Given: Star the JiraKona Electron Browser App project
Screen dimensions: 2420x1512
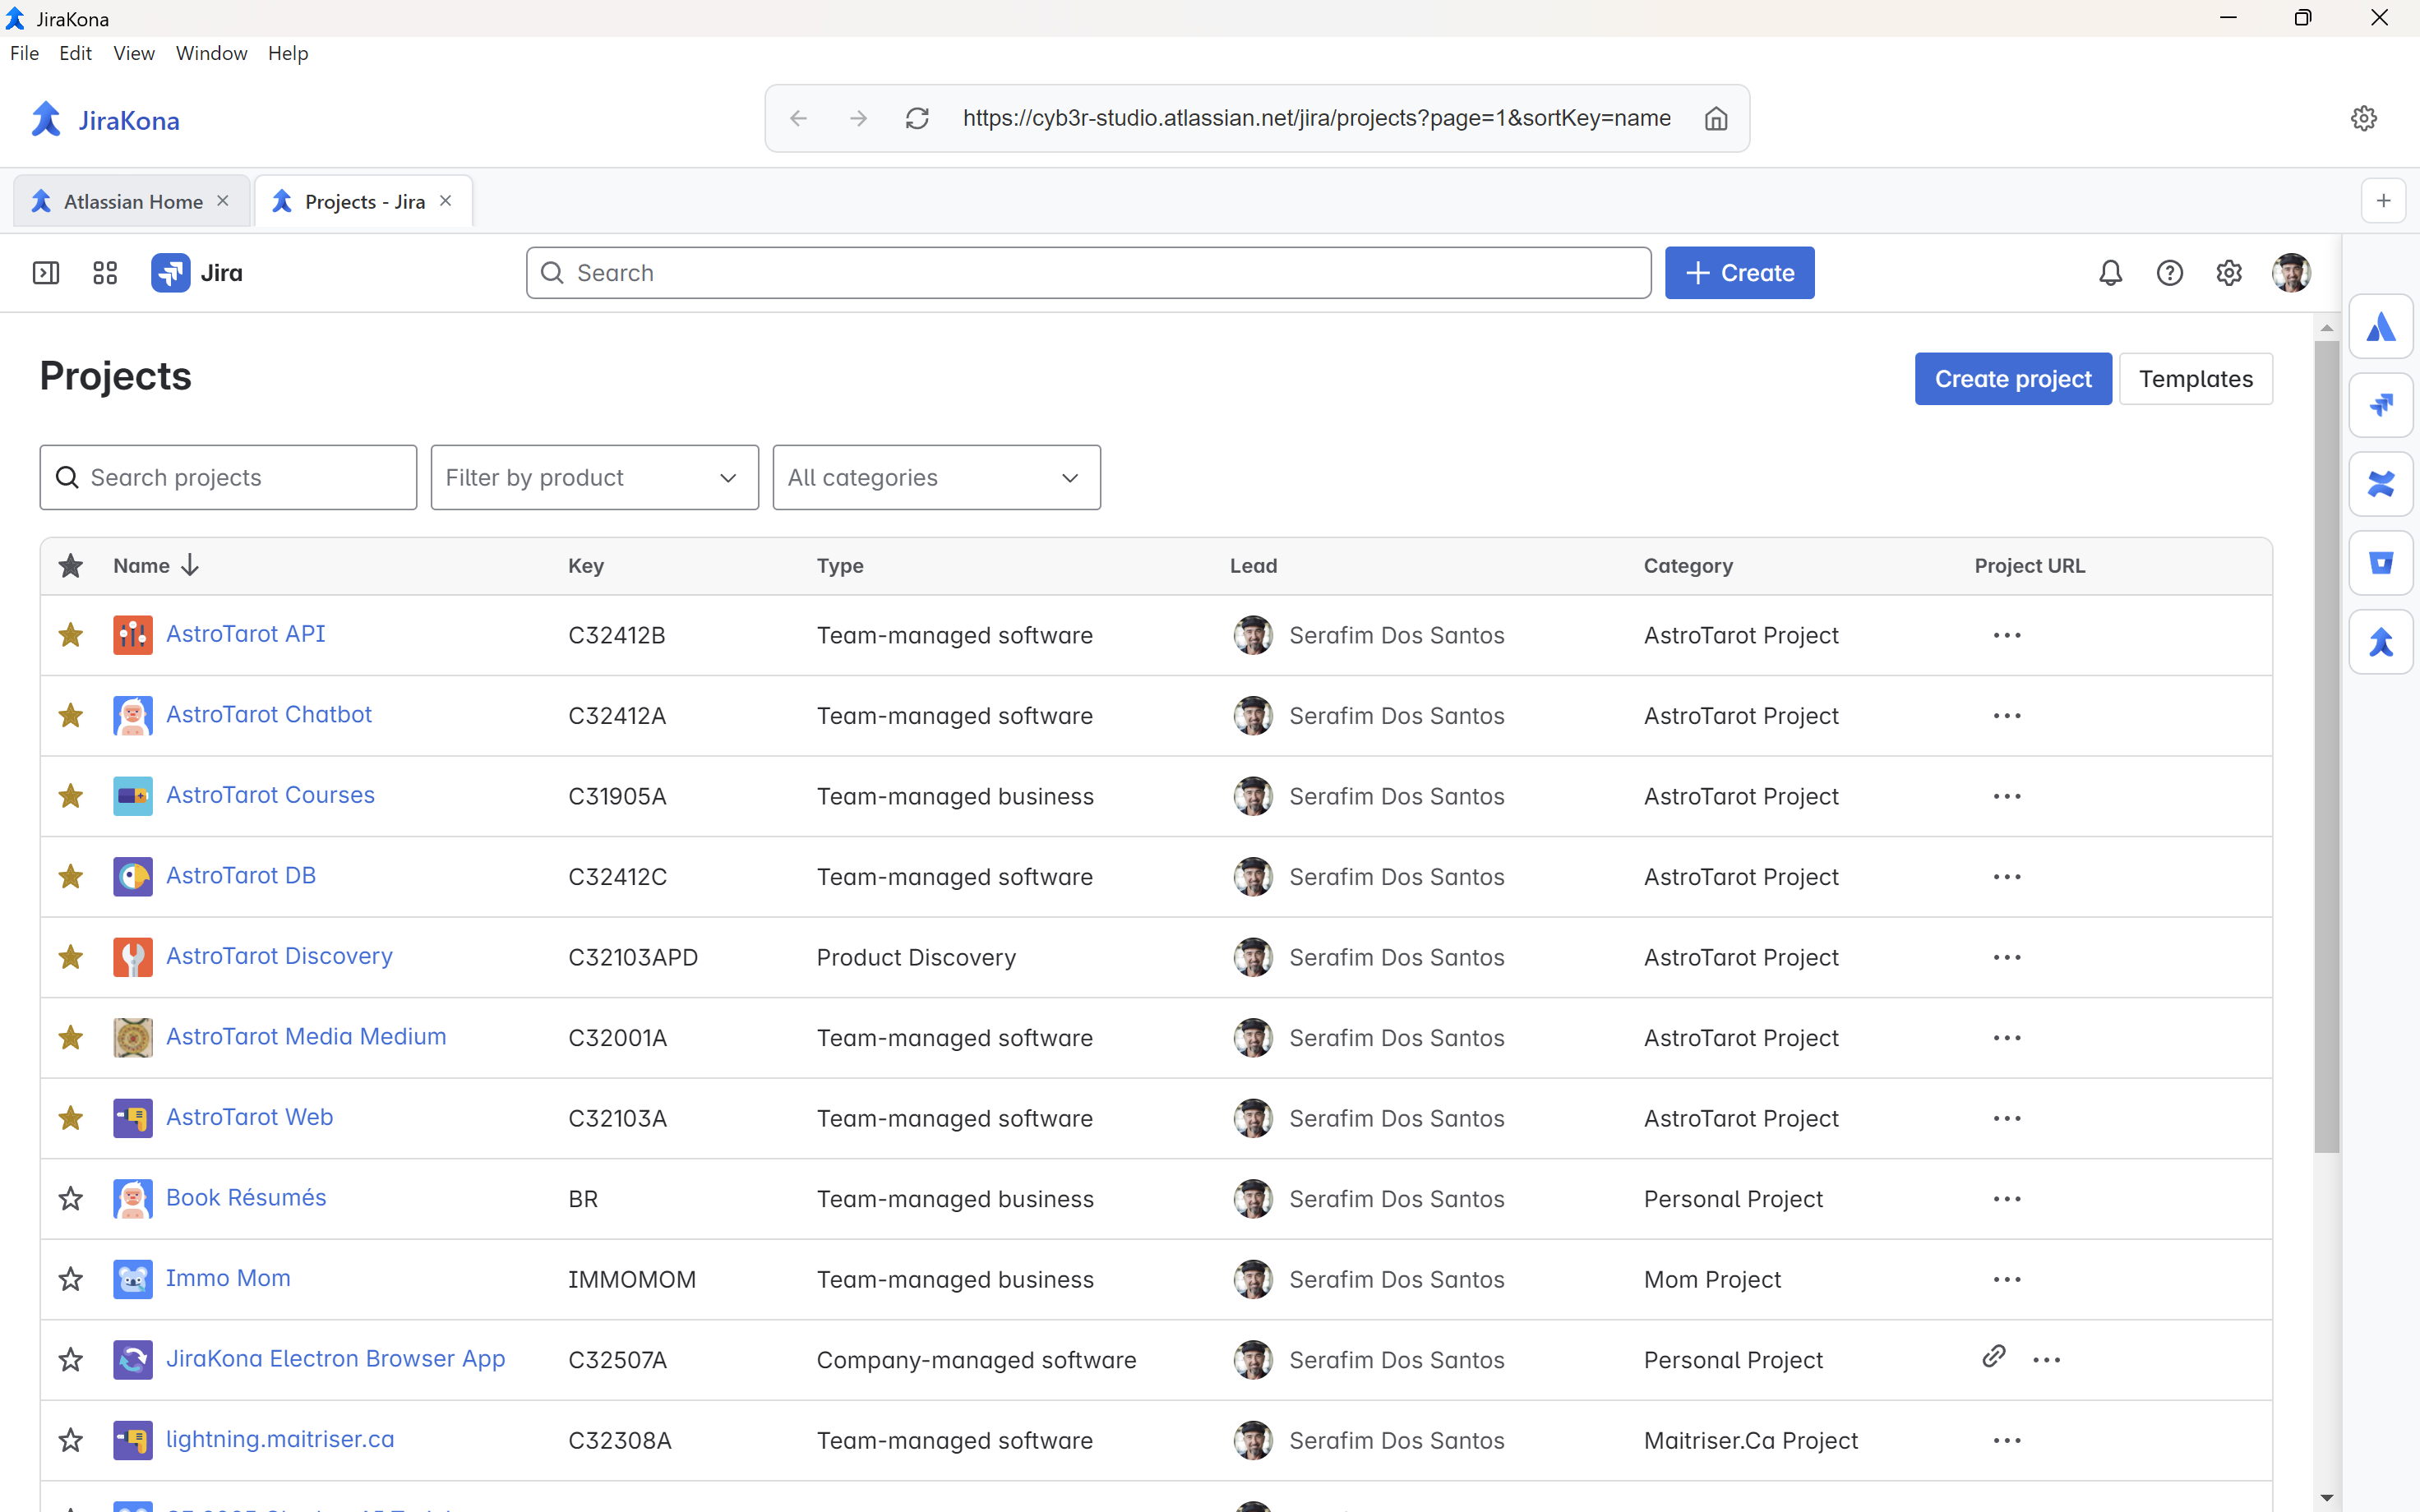Looking at the screenshot, I should pos(70,1359).
